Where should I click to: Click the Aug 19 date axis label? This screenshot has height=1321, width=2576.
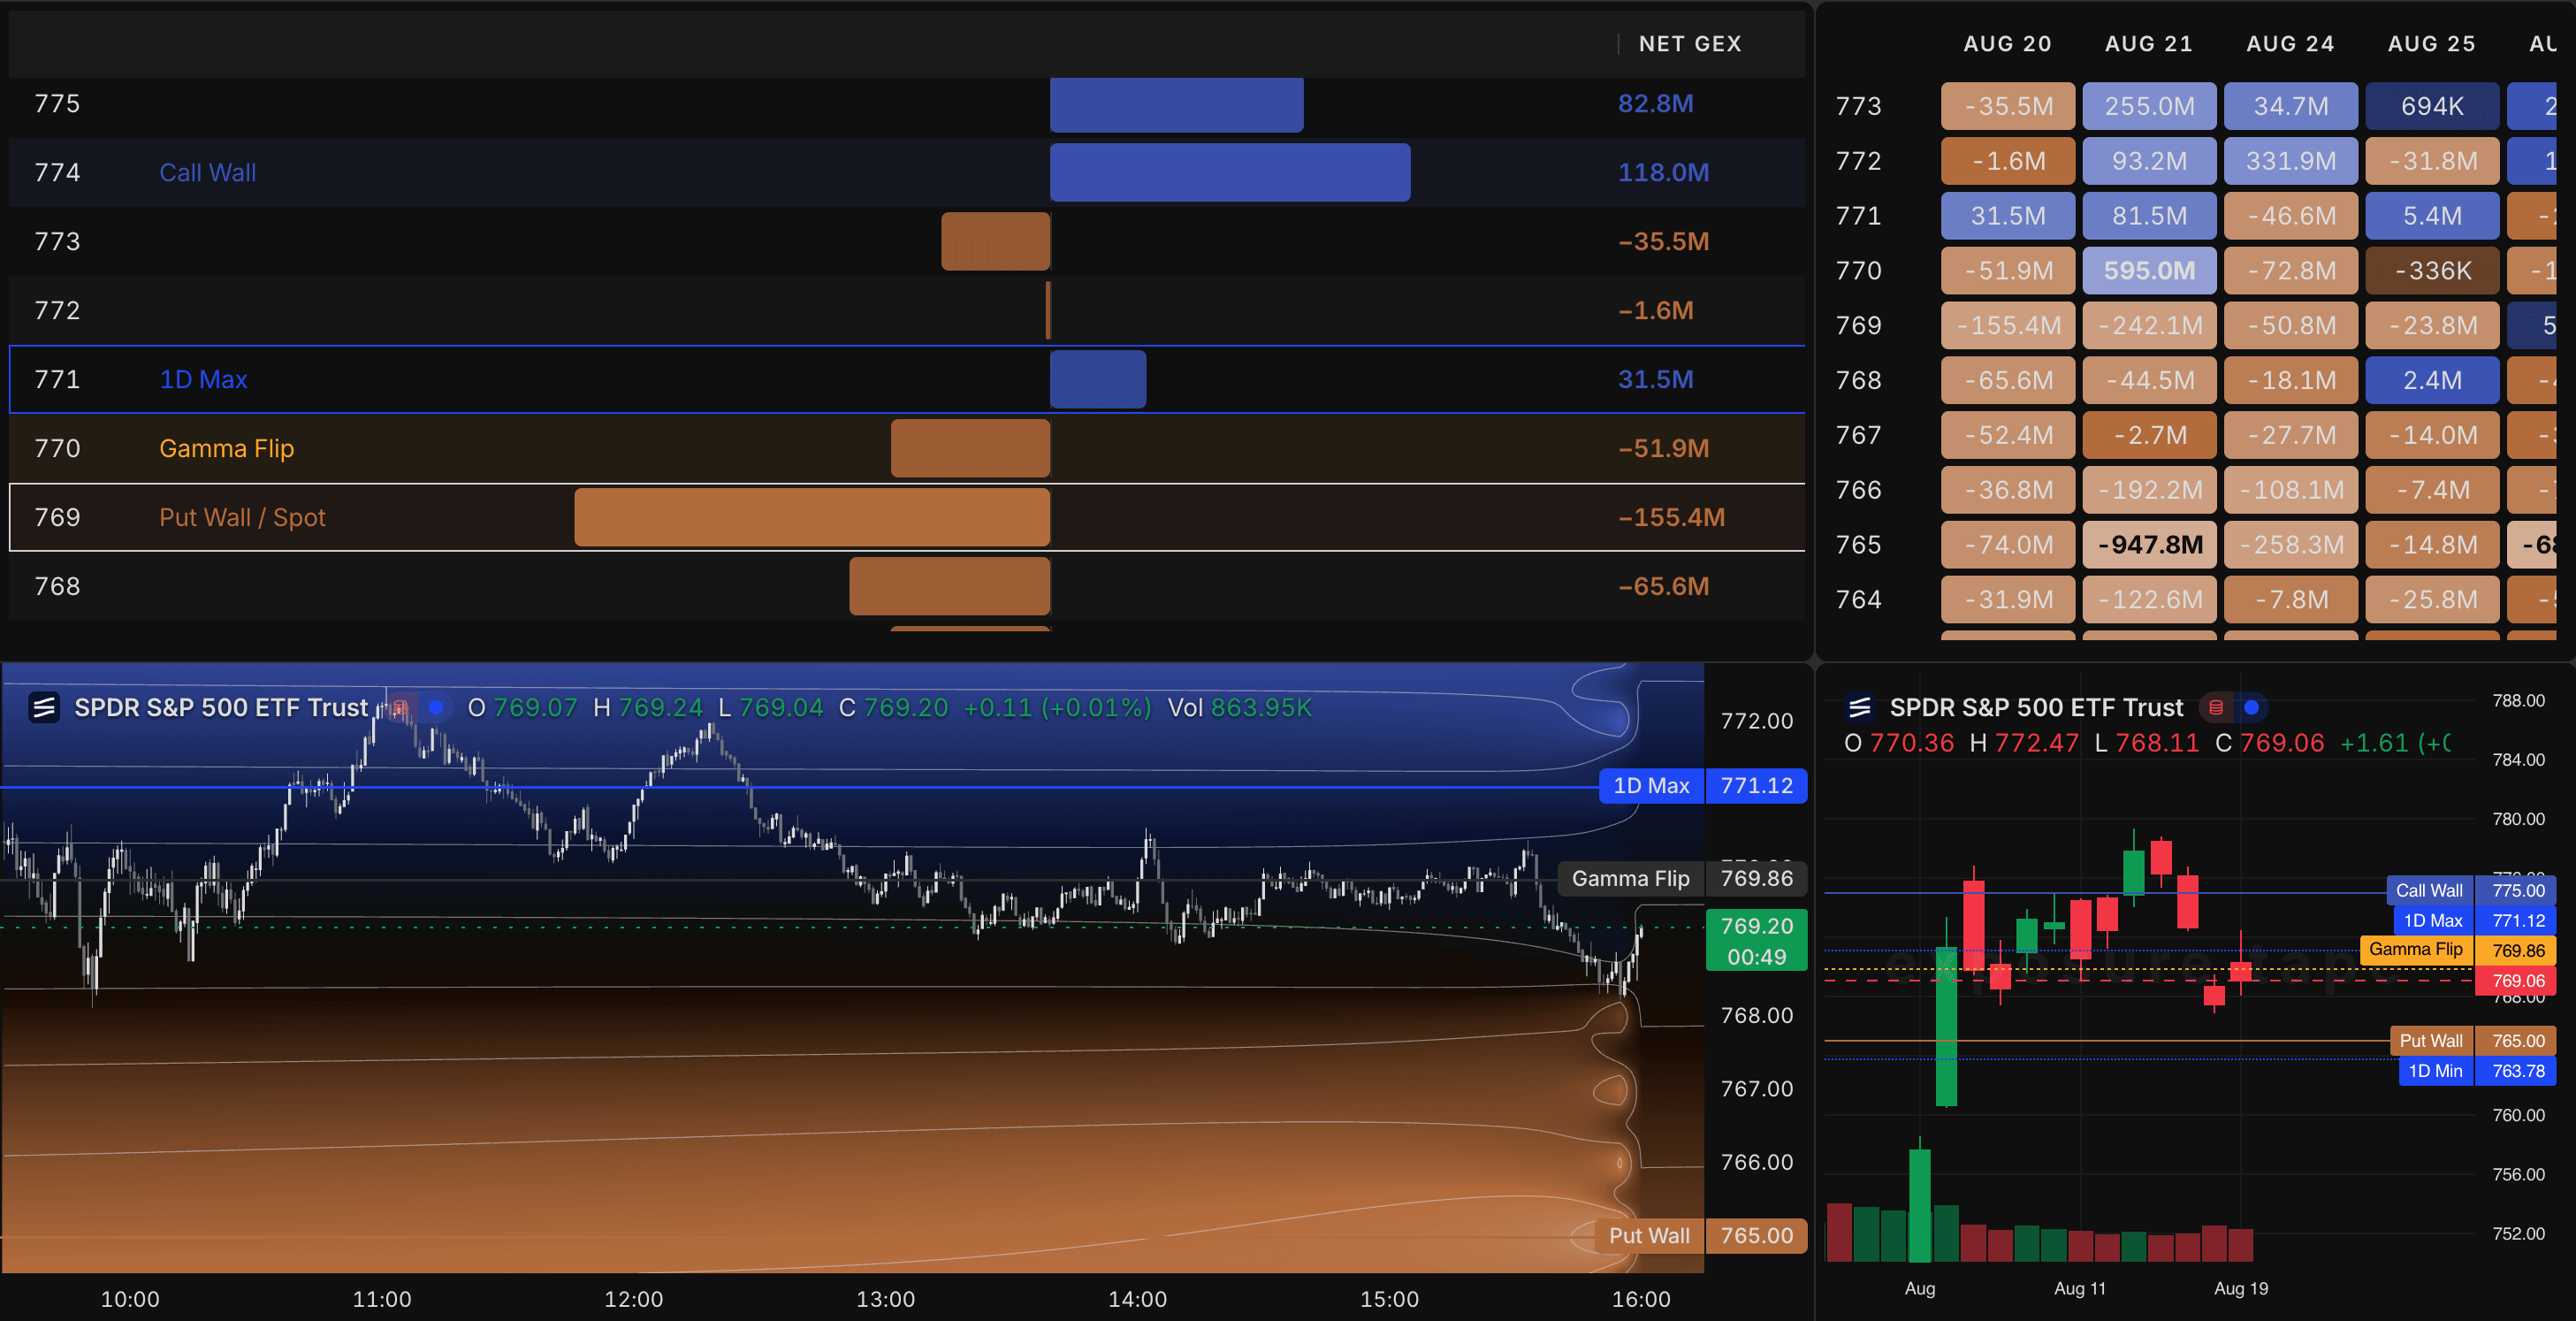[x=2241, y=1289]
